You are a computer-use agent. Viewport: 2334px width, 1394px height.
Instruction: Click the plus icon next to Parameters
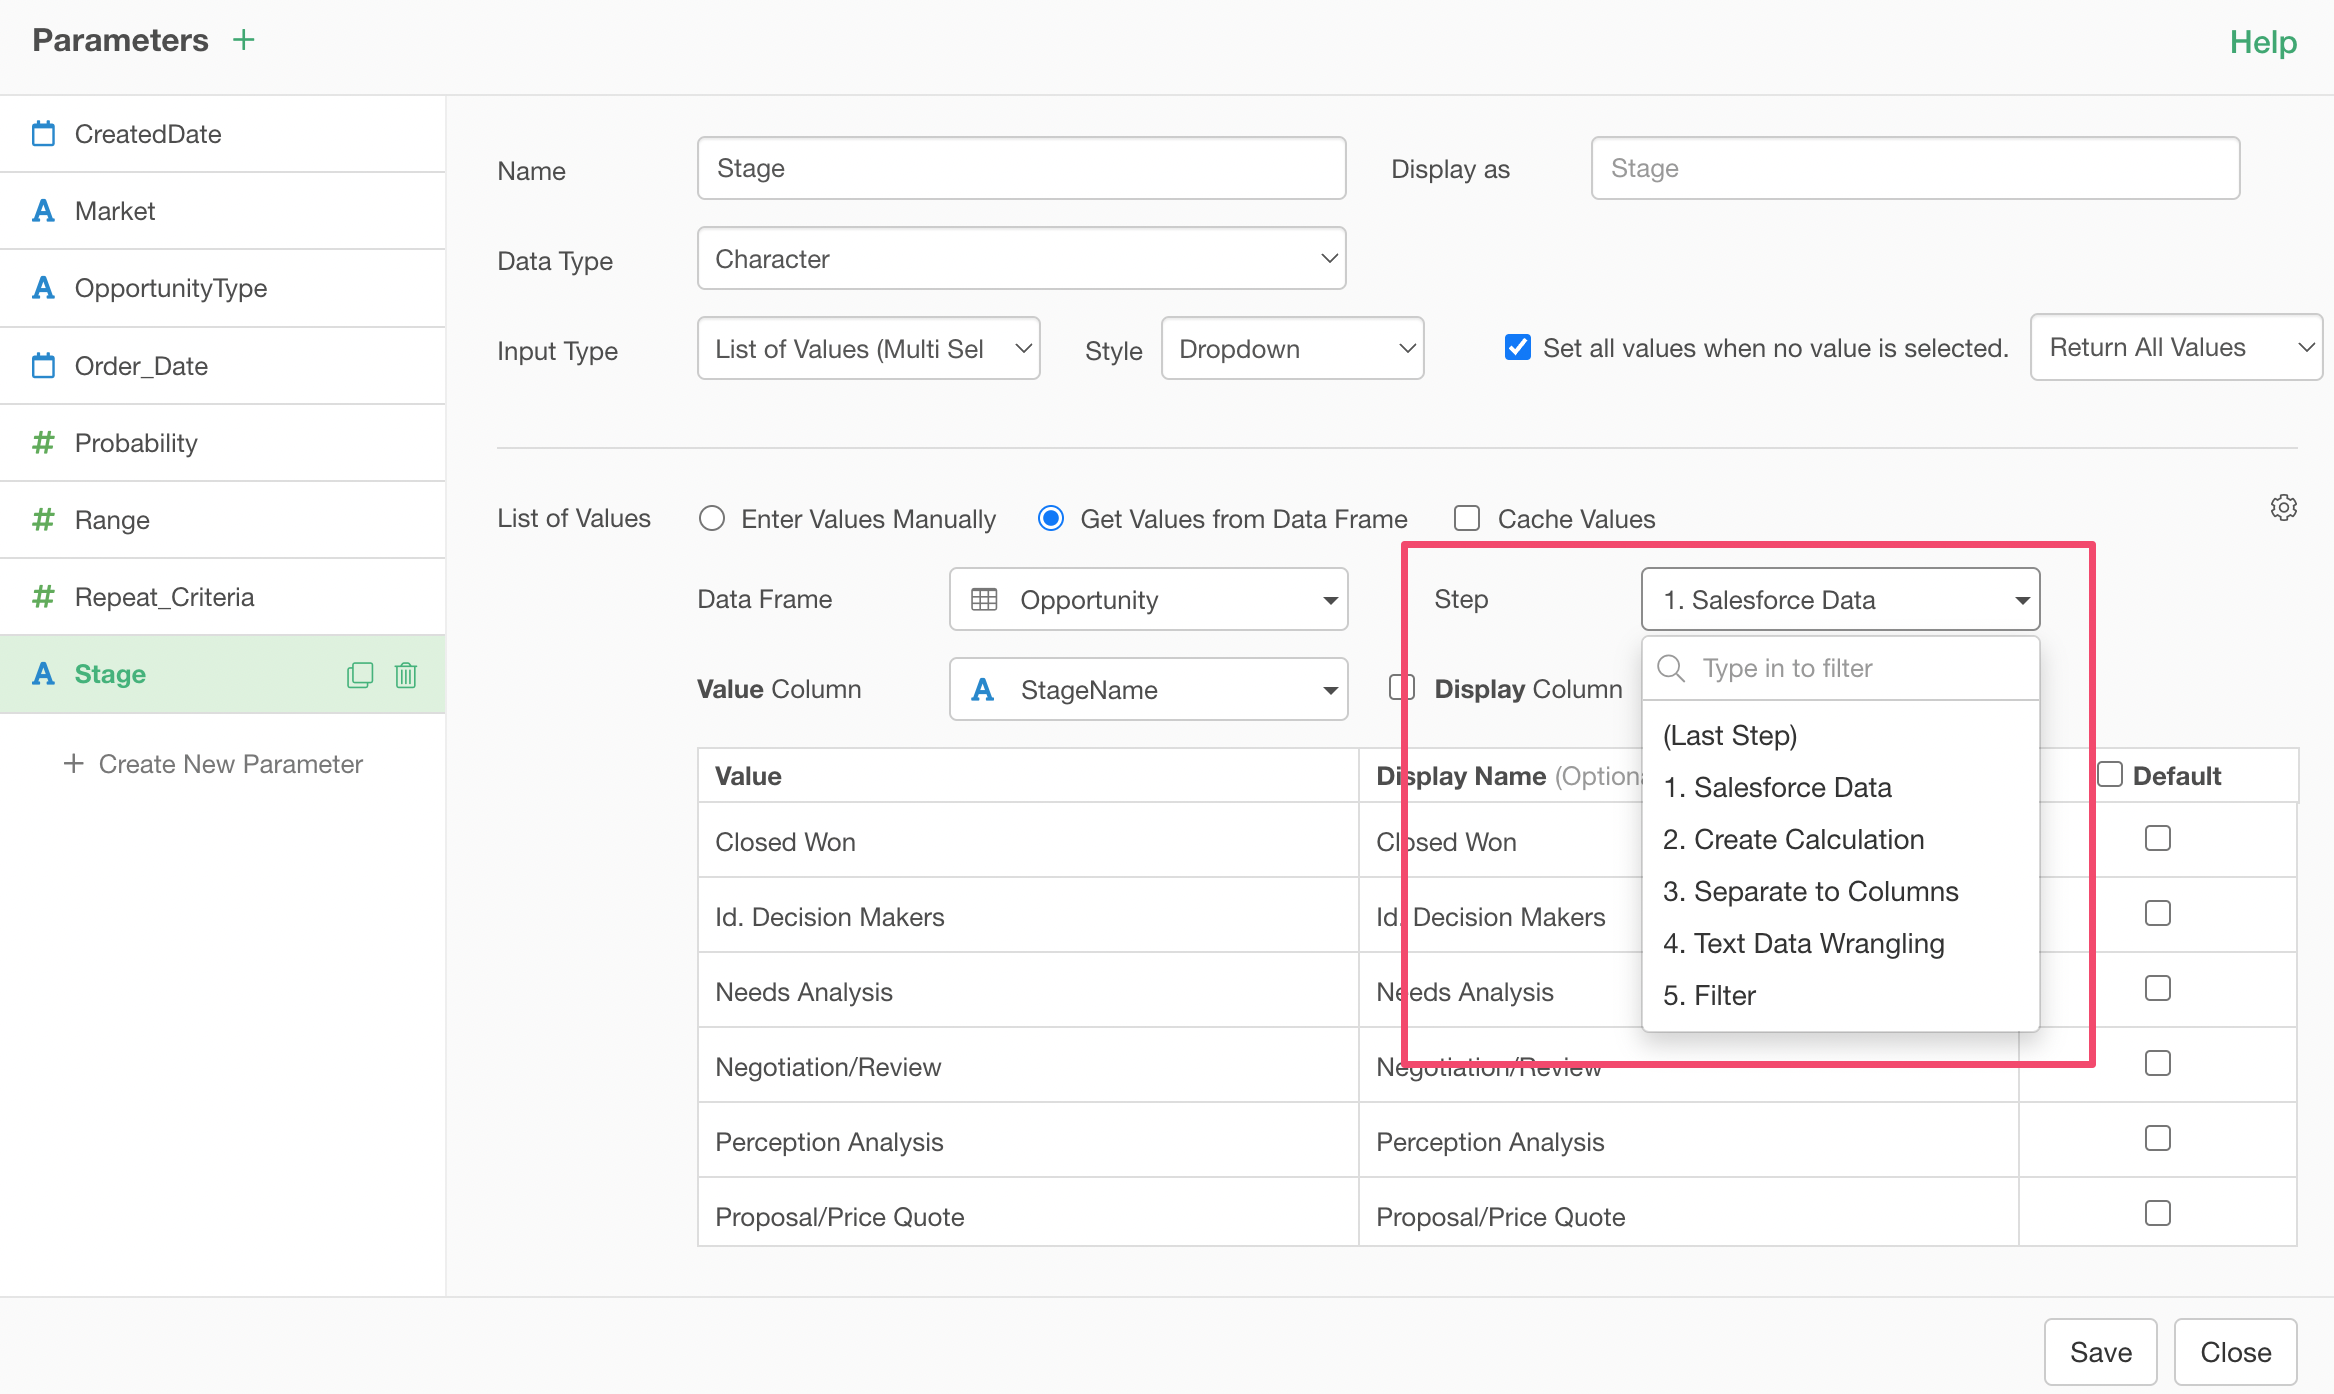click(243, 40)
